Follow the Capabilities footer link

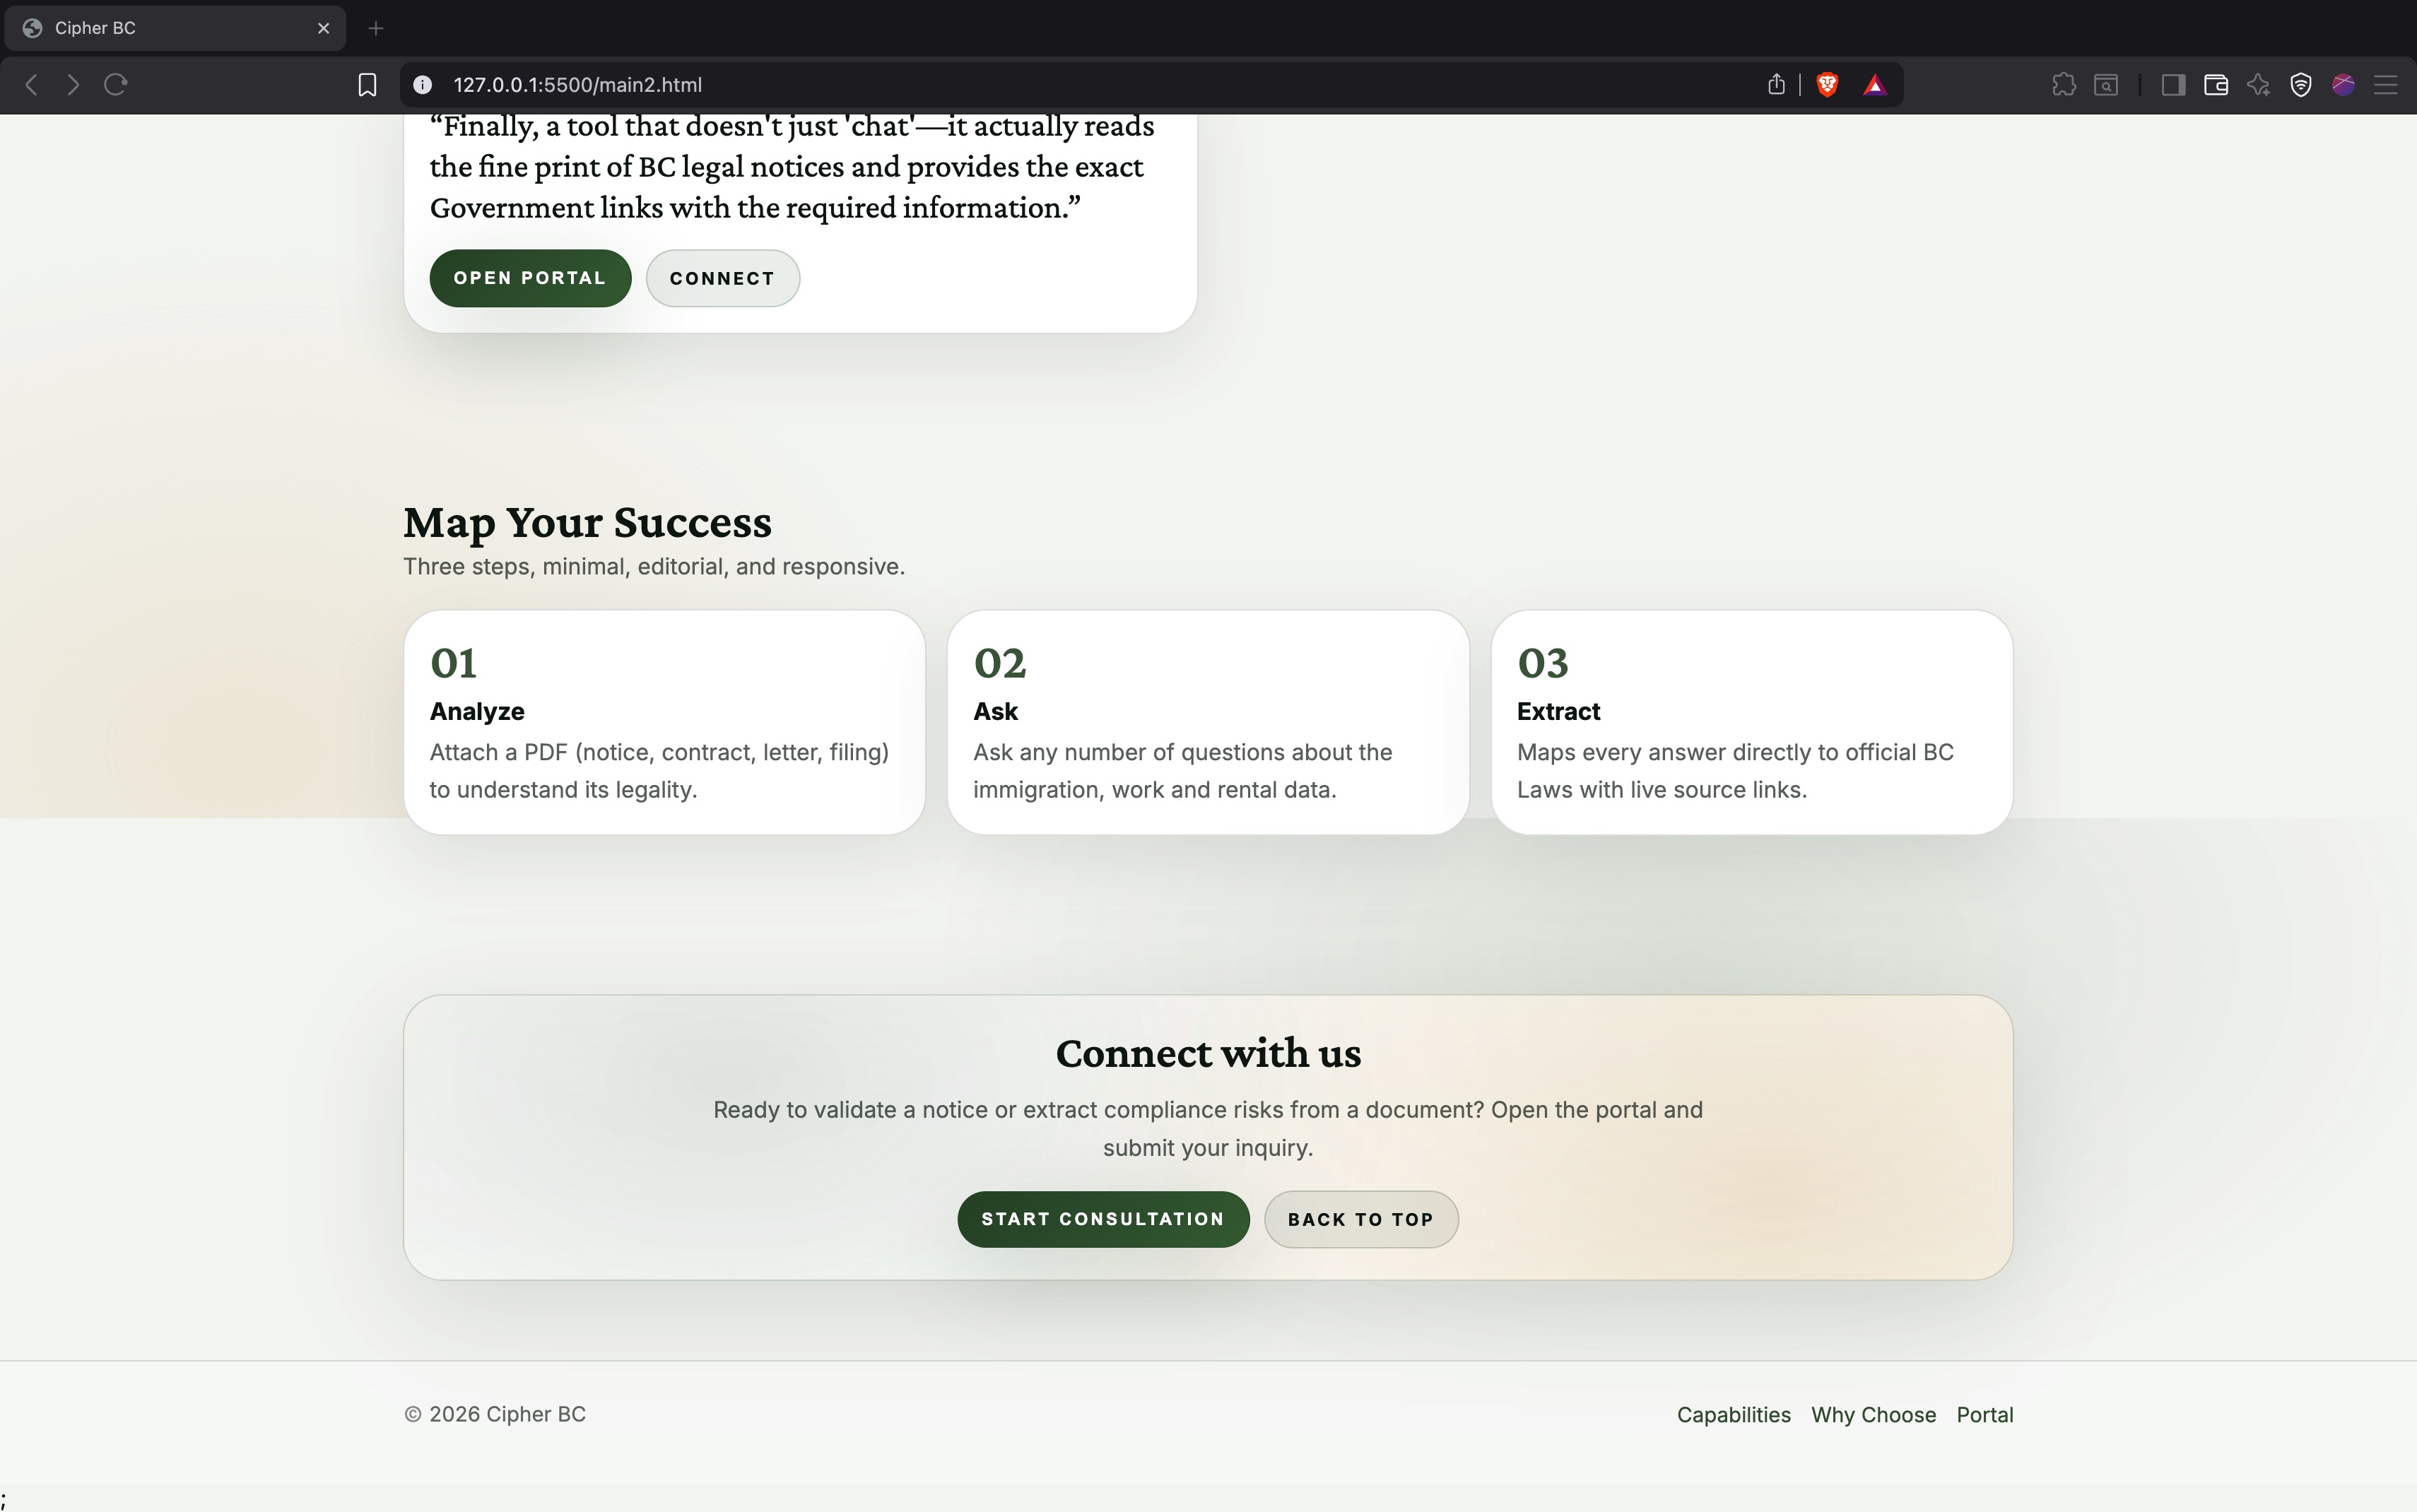point(1733,1415)
